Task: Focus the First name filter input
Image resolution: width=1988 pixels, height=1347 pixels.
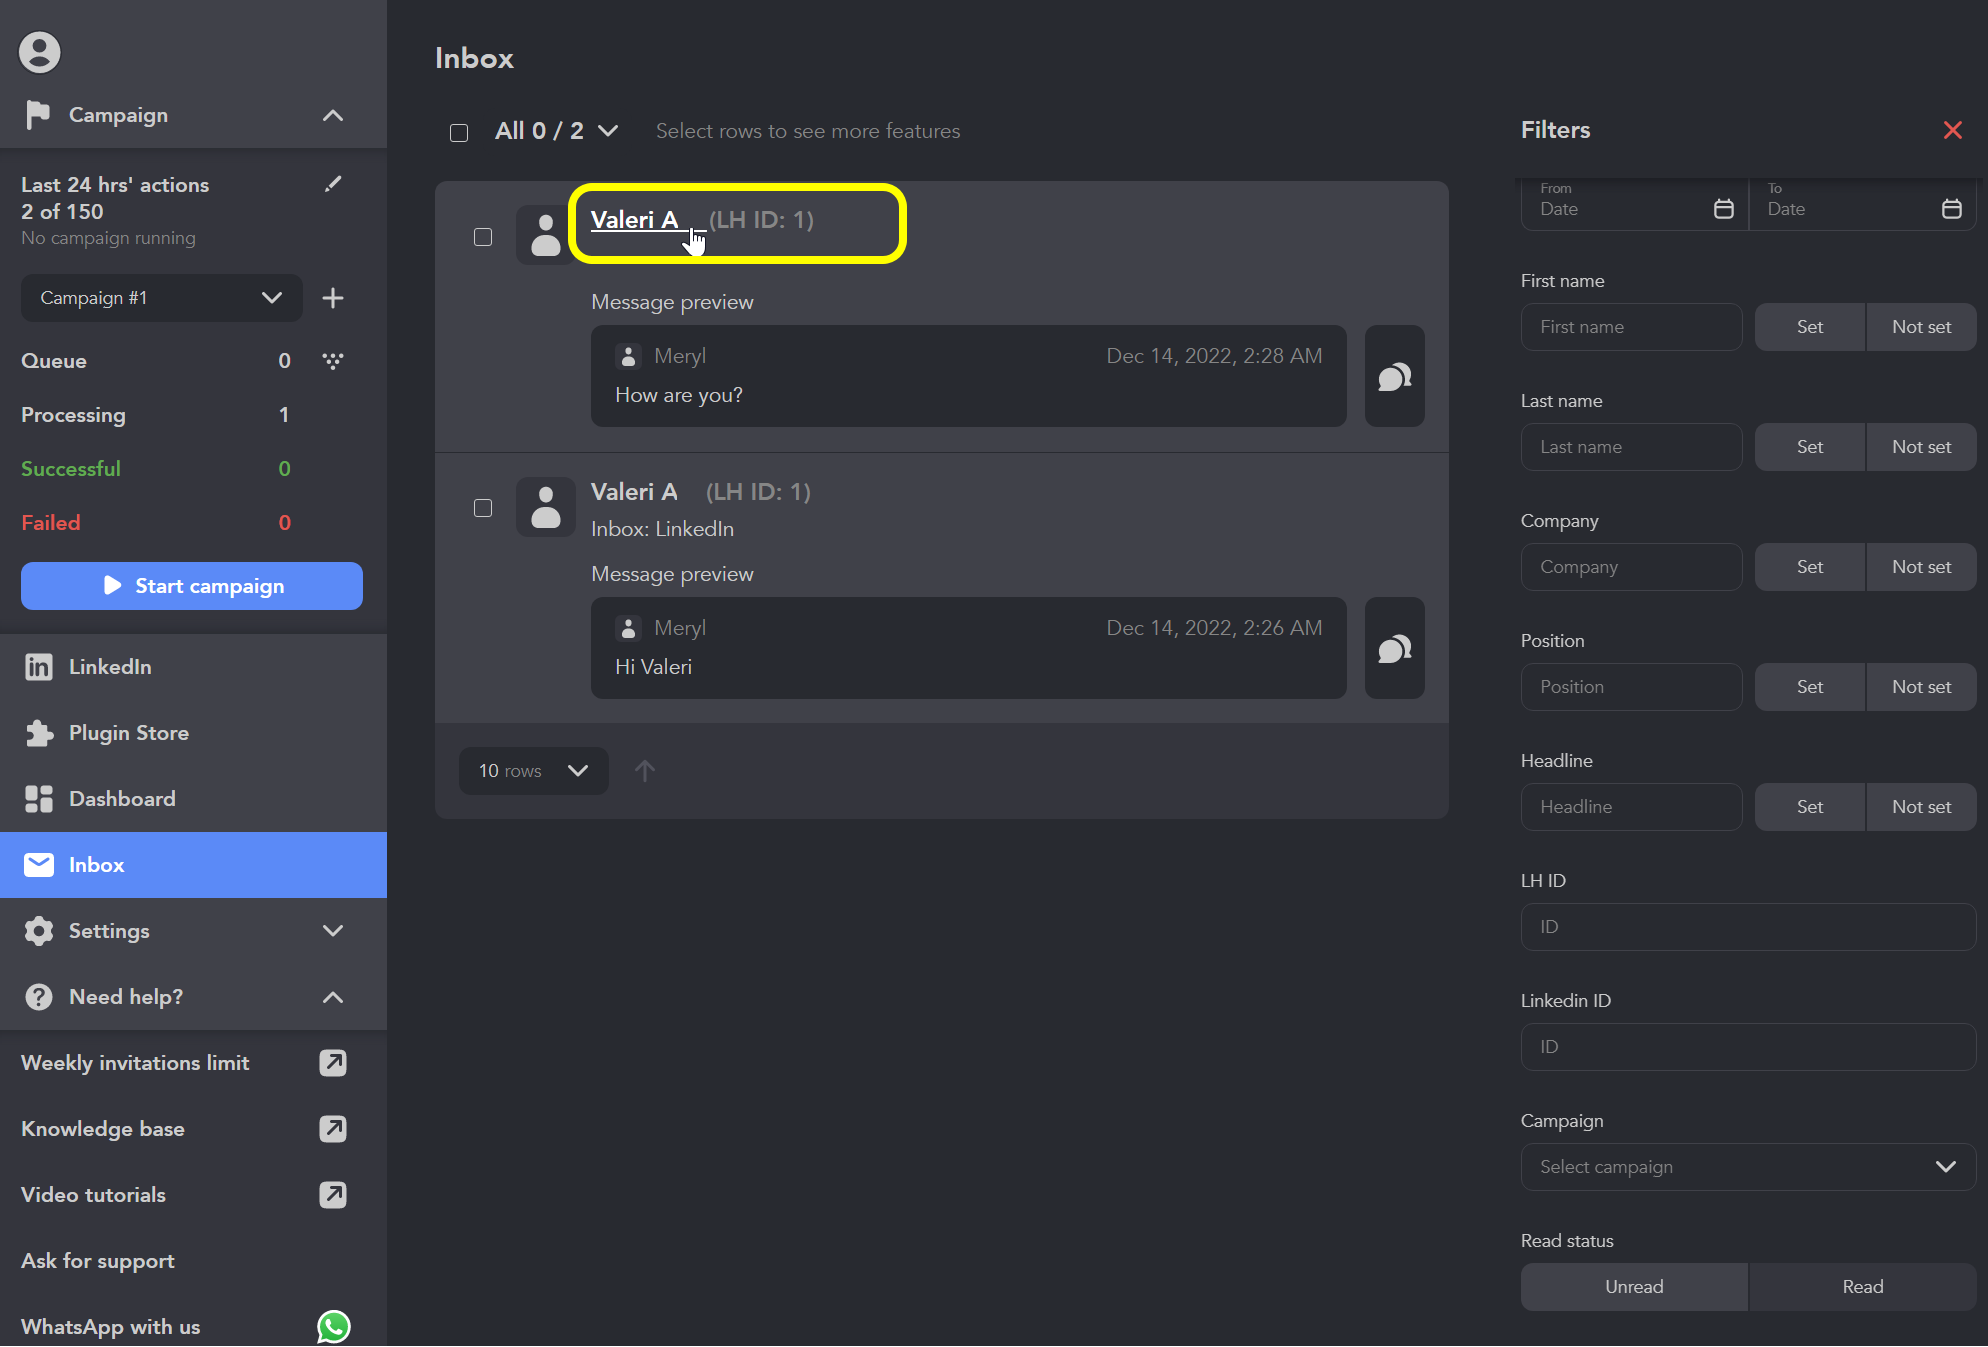Action: 1631,327
